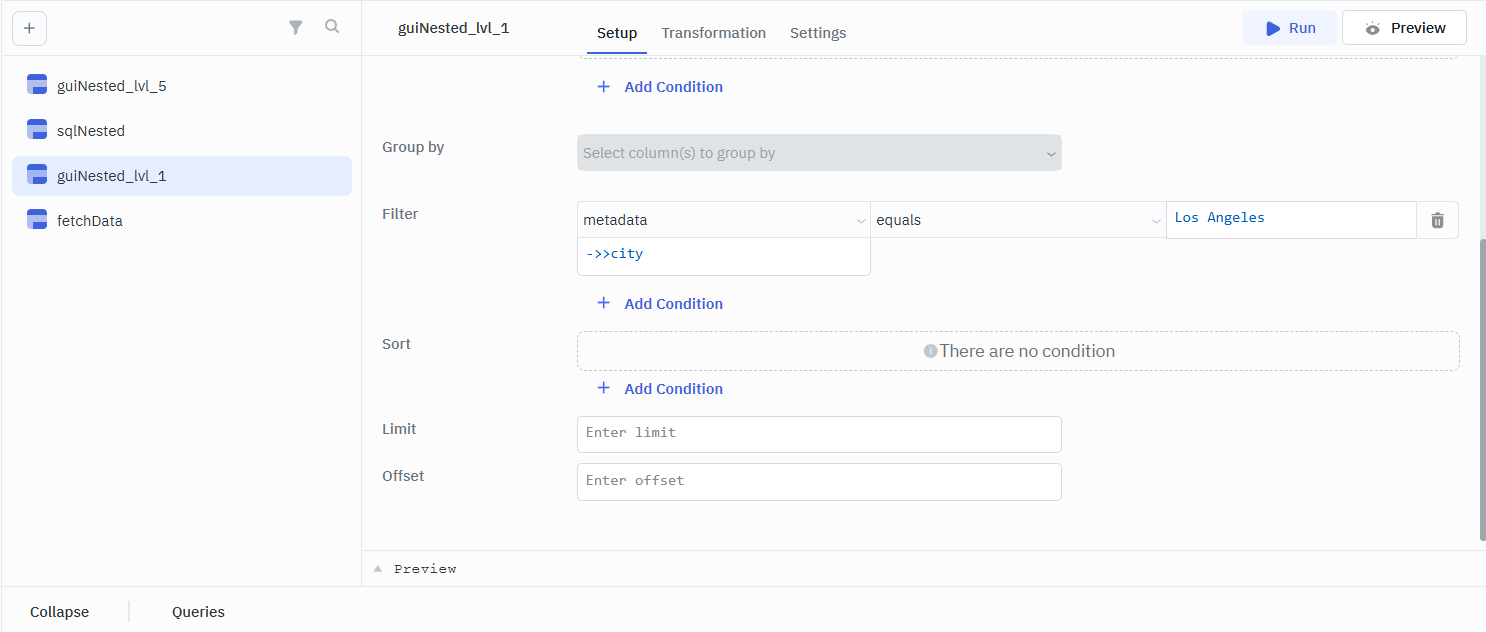
Task: Click the Preview button with eye icon
Action: [1403, 28]
